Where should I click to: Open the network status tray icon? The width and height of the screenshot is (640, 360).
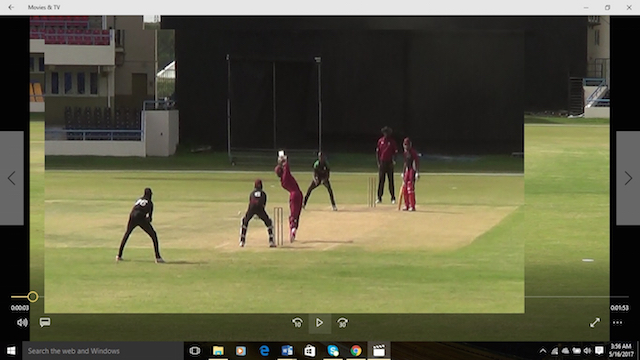point(555,351)
